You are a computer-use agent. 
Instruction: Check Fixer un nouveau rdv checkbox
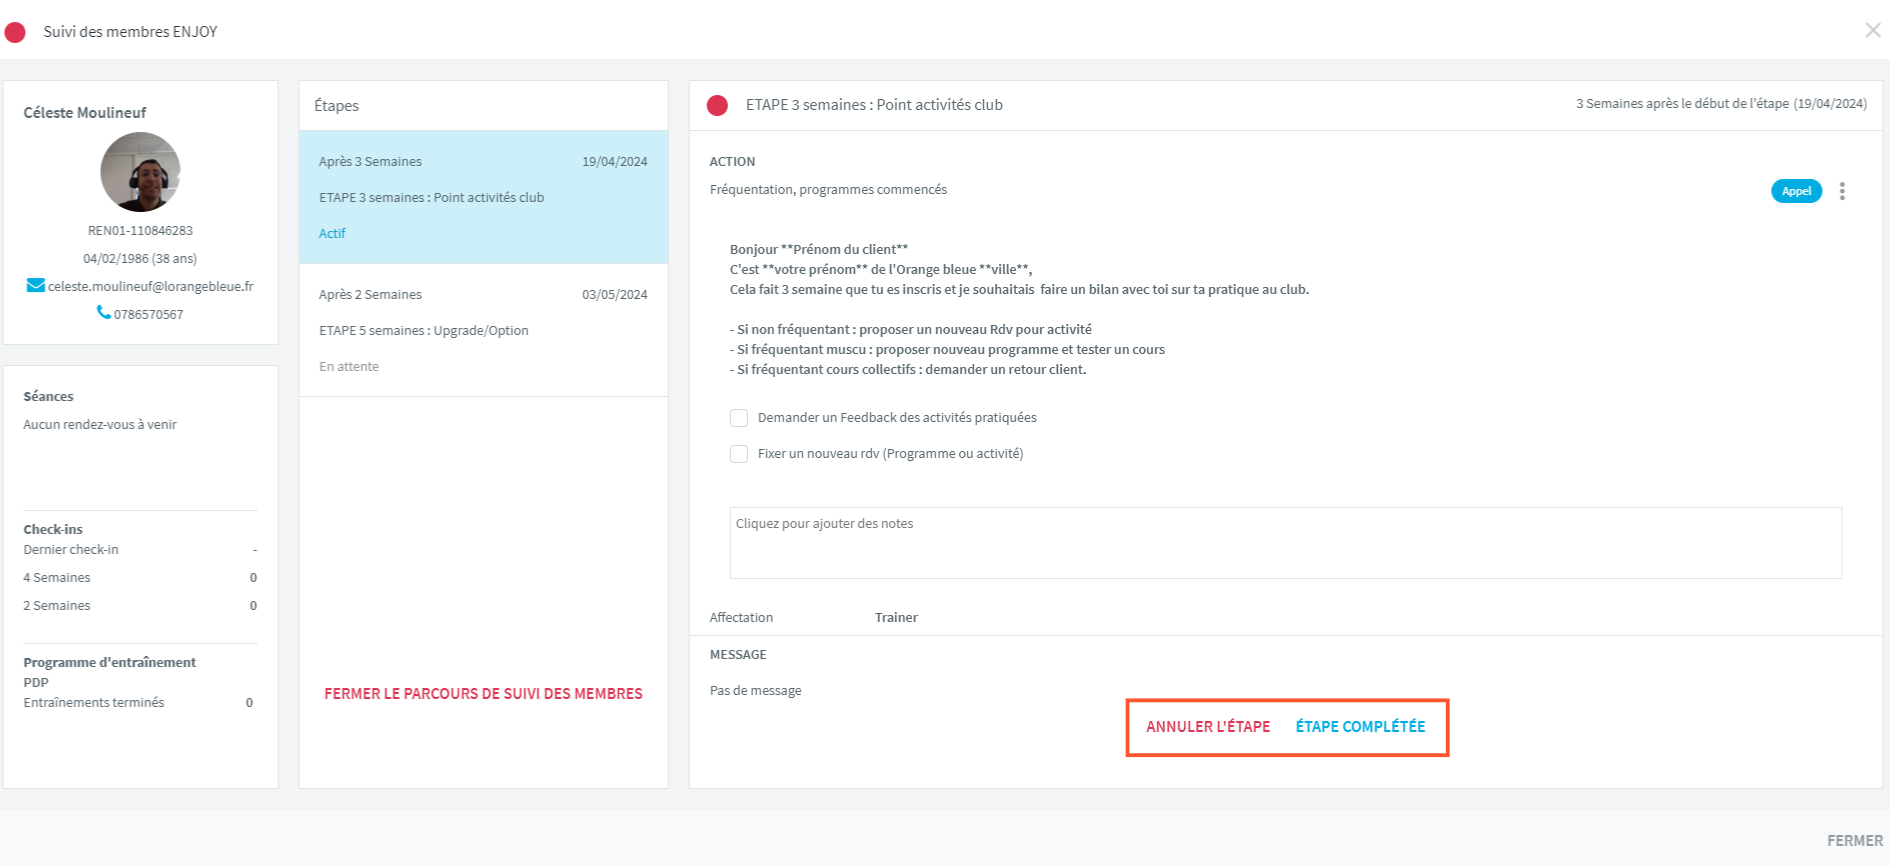click(739, 454)
